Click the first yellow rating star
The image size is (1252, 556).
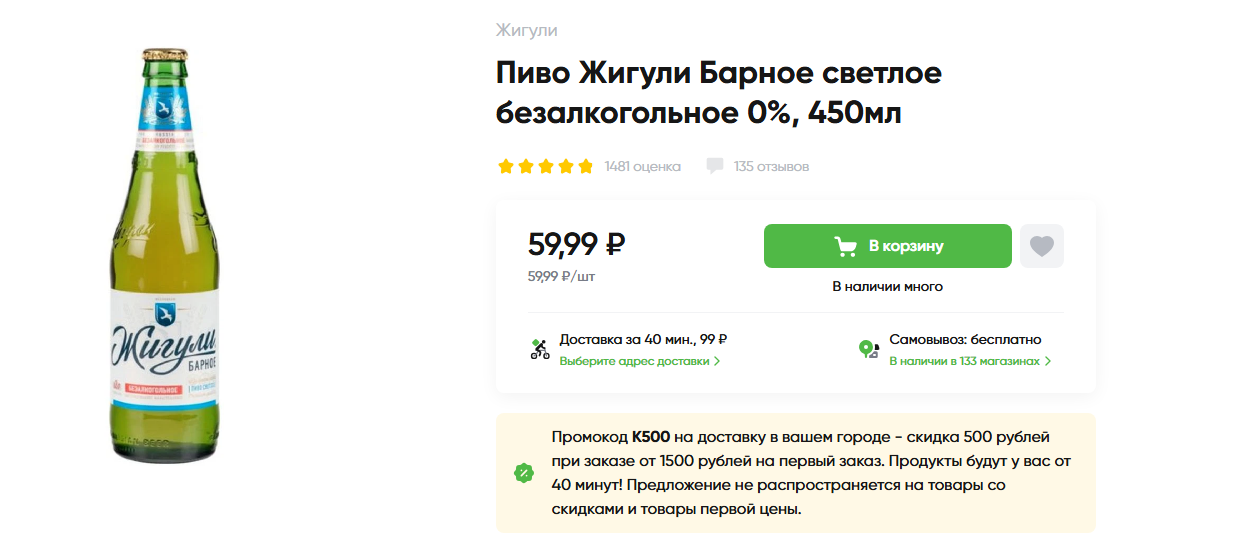click(506, 166)
